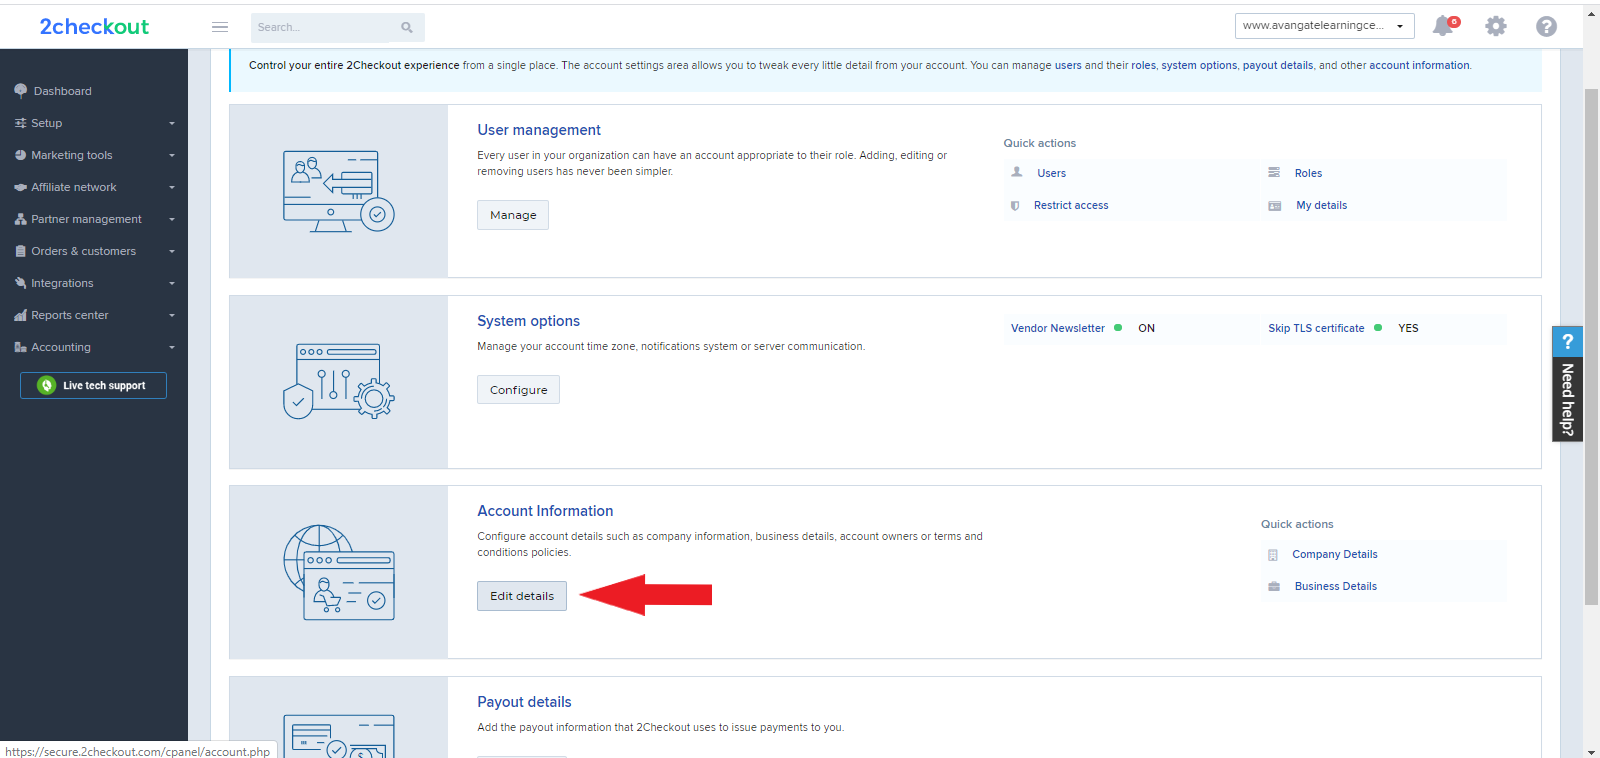Click the Partner management icon
Screen dimensions: 1600x758
[21, 219]
